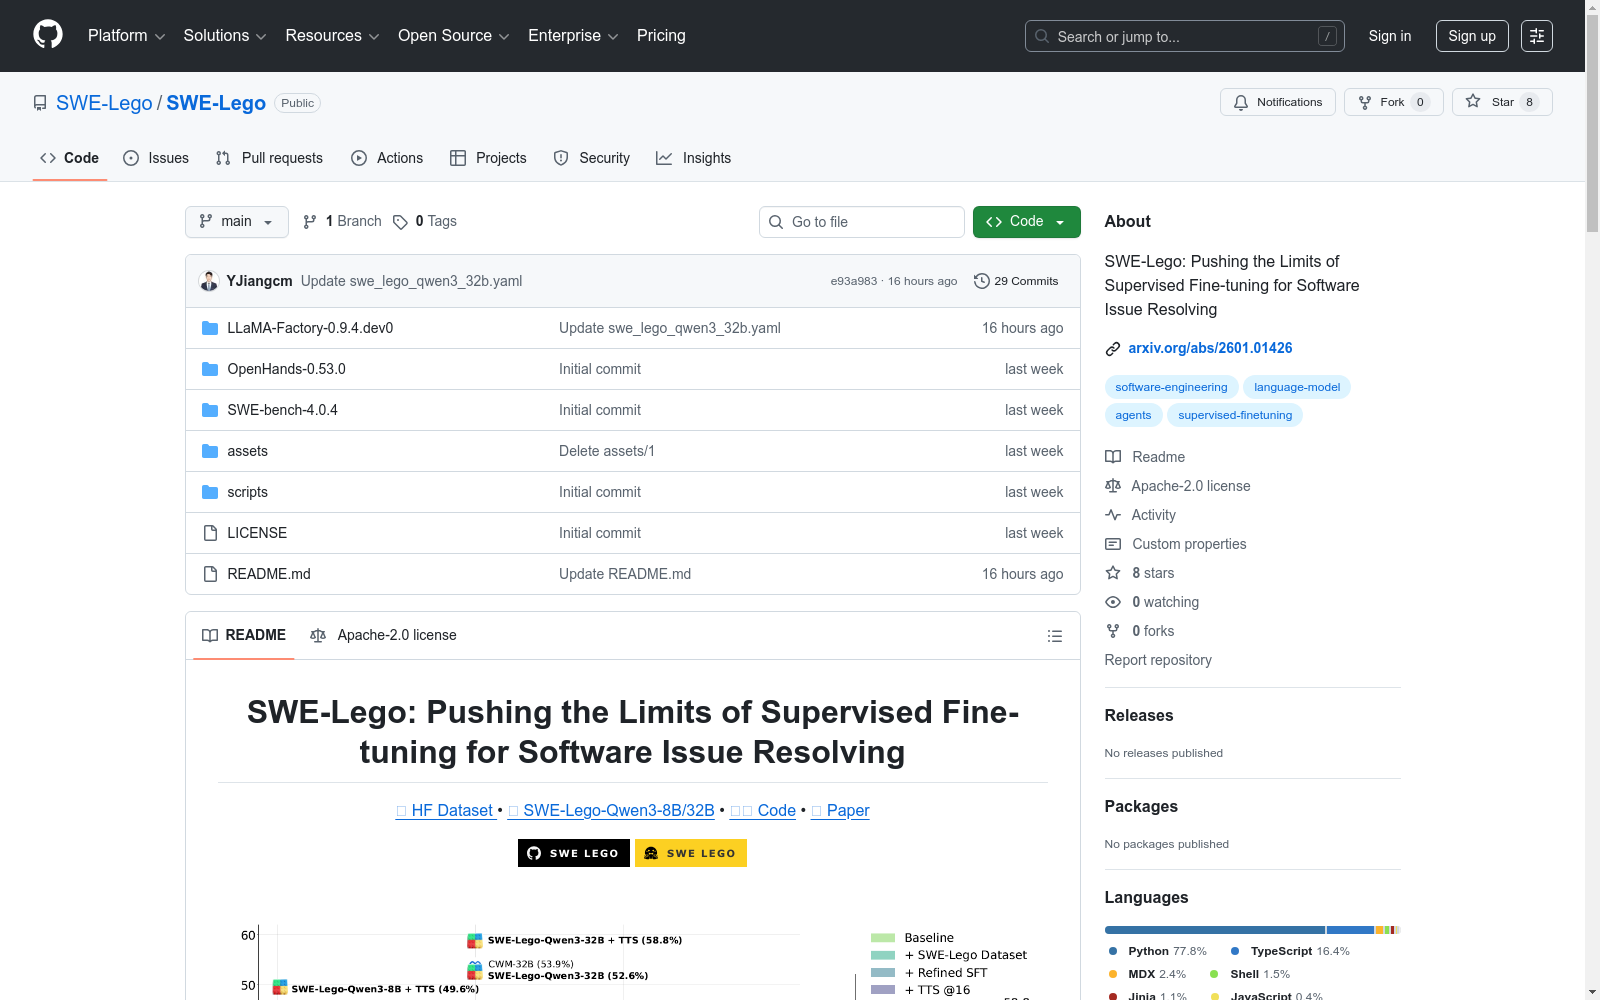Screen dimensions: 1600x1000
Task: Open the command palette icon button
Action: (1537, 36)
